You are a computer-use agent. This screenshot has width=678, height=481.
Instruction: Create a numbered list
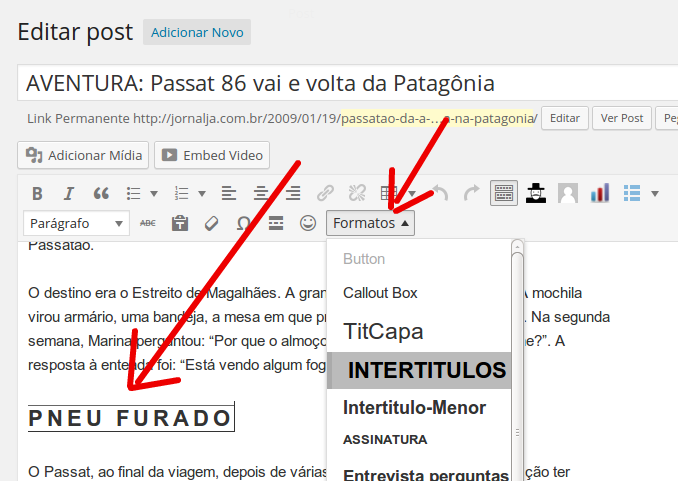[182, 193]
